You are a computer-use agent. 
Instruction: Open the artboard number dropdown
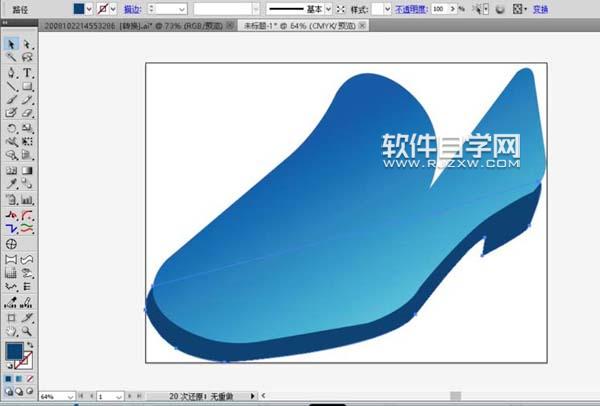(x=119, y=396)
